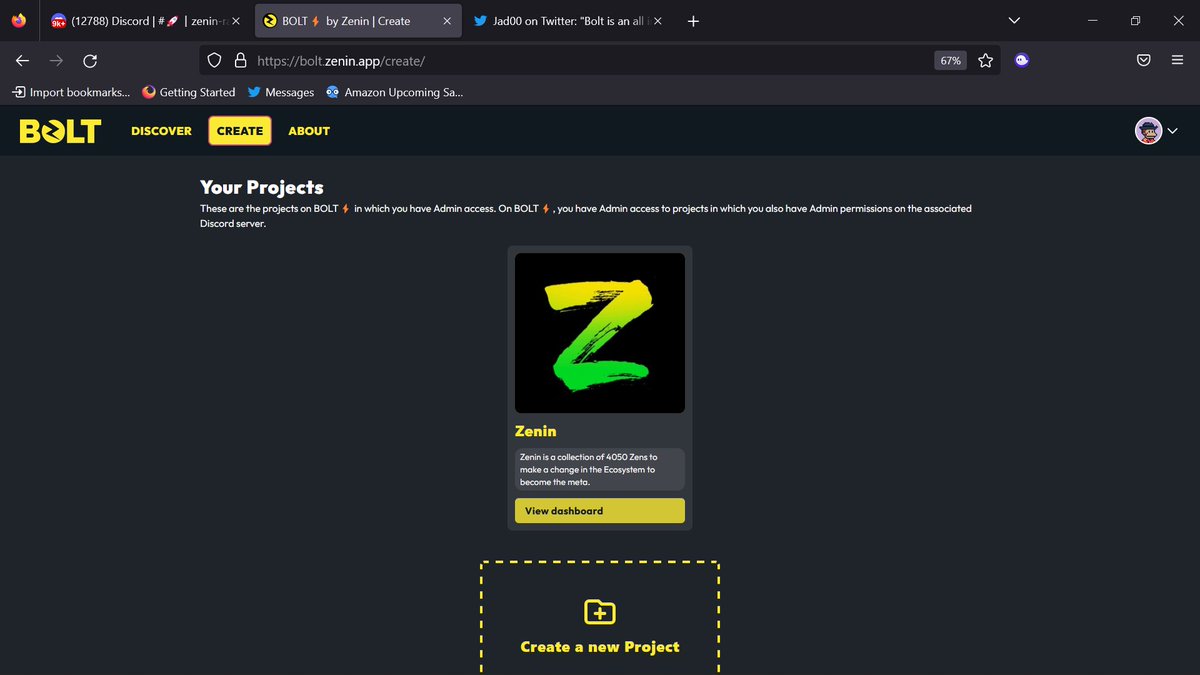The width and height of the screenshot is (1200, 675).
Task: Open the purple extension icon in toolbar
Action: pos(1022,61)
